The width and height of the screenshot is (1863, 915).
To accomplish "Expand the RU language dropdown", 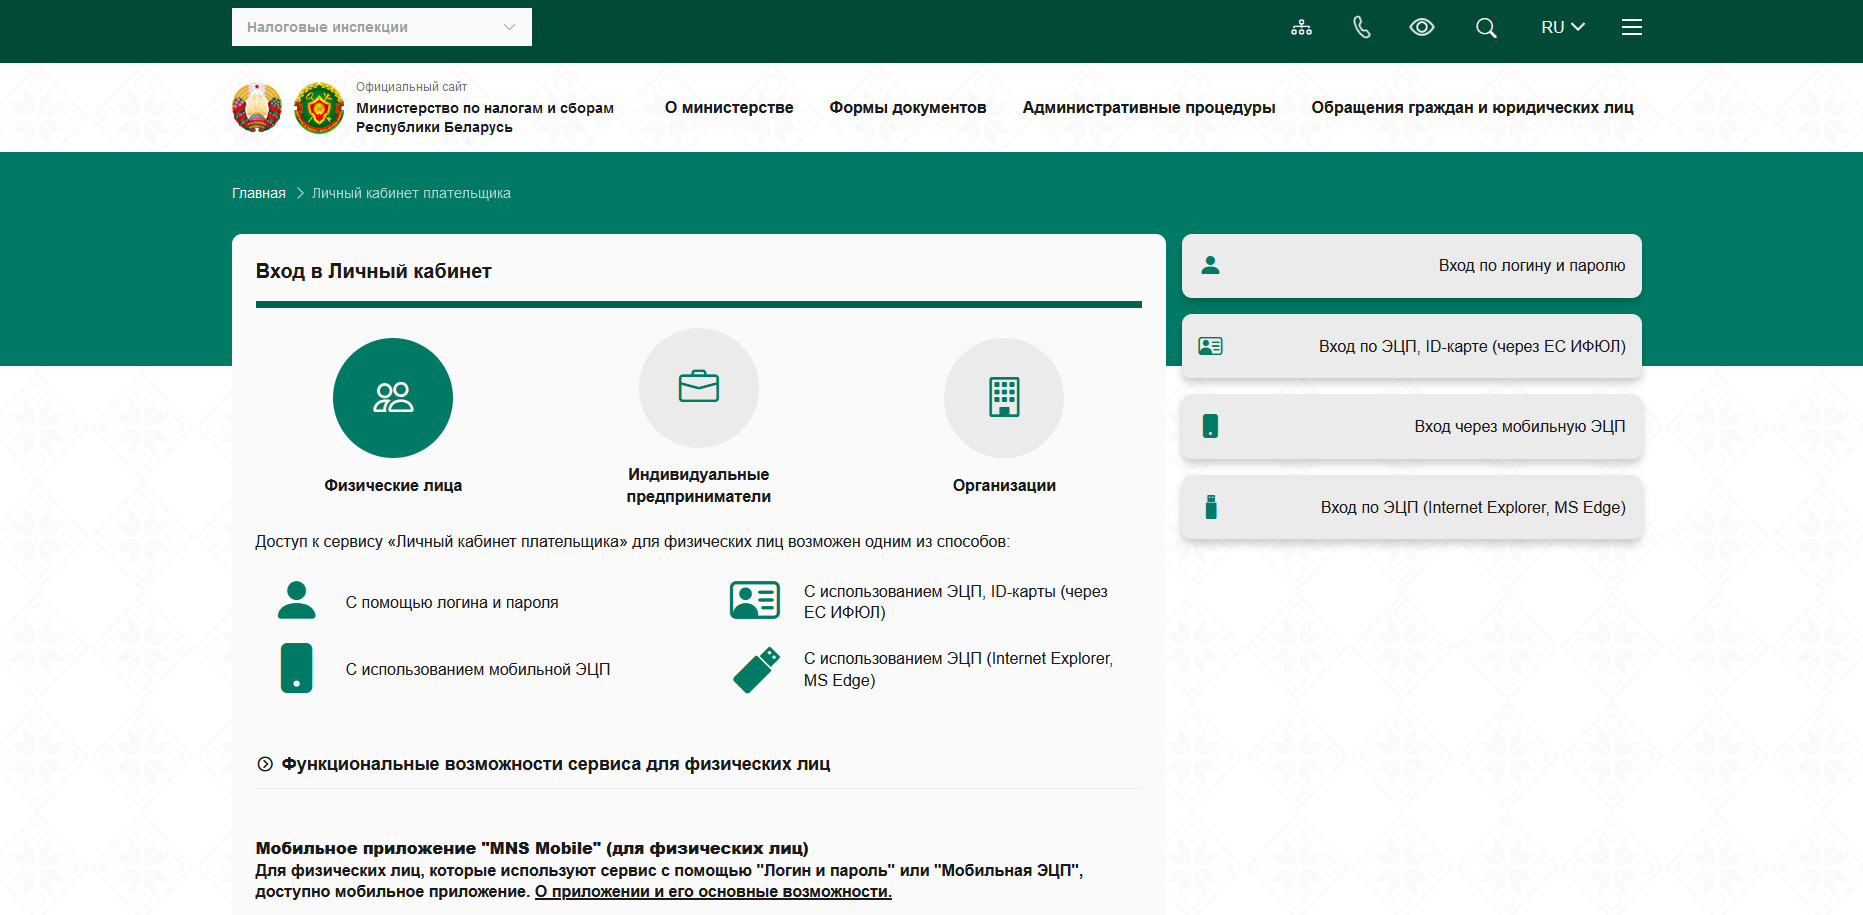I will click(x=1562, y=28).
